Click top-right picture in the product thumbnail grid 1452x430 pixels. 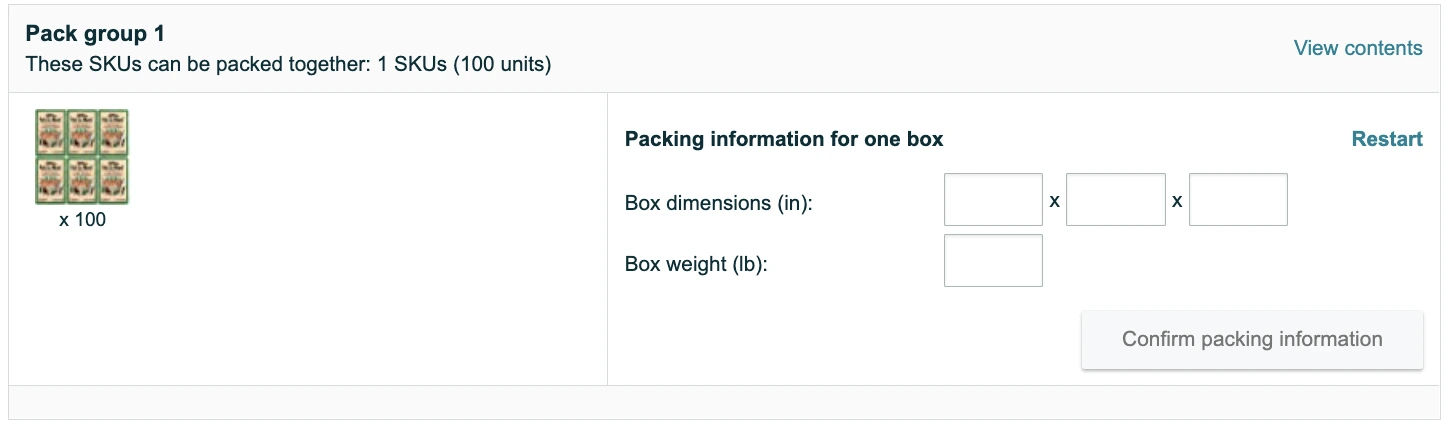pyautogui.click(x=113, y=133)
